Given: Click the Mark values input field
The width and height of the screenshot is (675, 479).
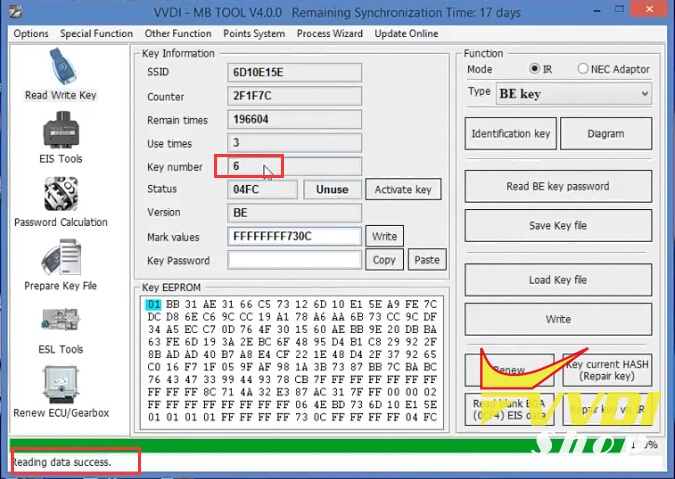Looking at the screenshot, I should [x=294, y=236].
